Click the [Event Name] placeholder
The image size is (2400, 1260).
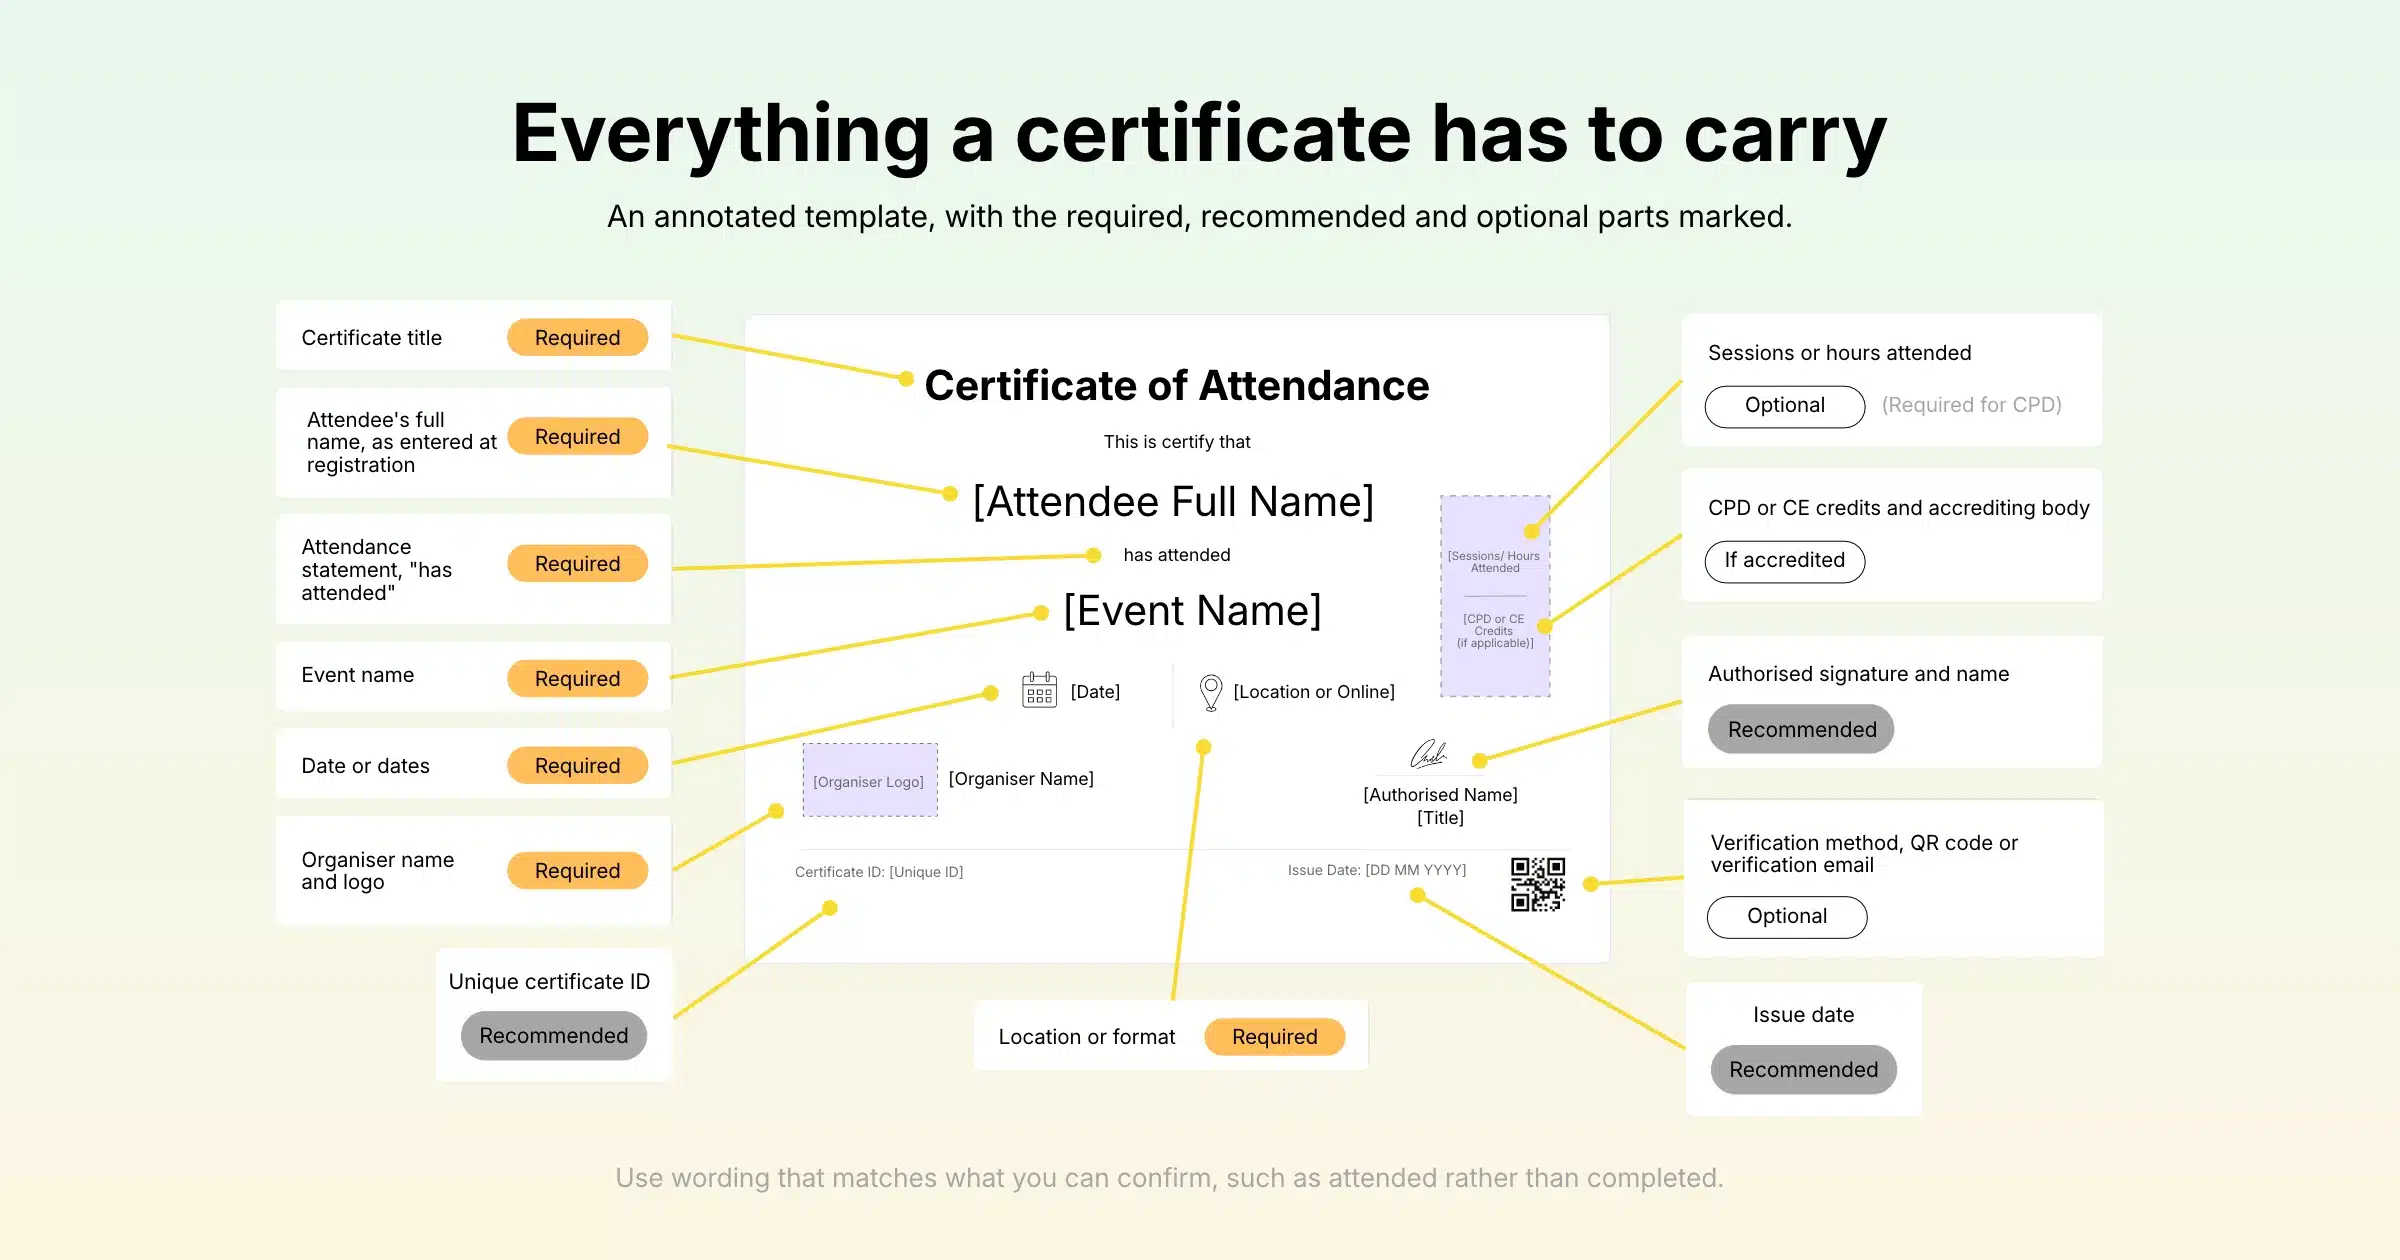(1192, 611)
